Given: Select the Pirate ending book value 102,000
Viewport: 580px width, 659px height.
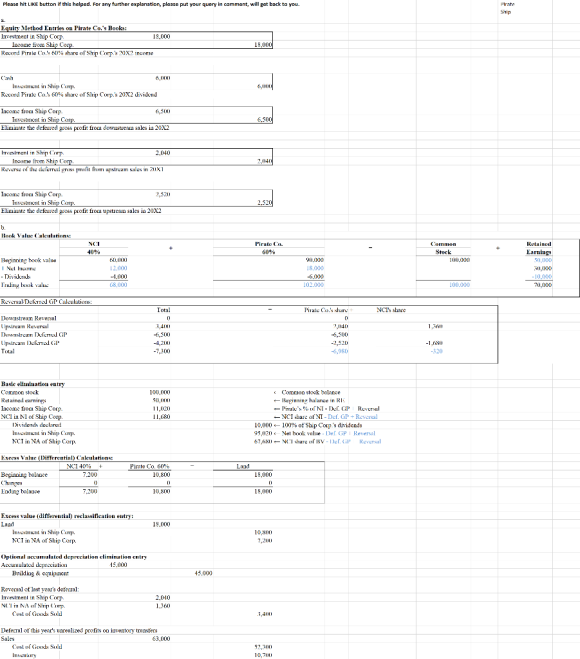Looking at the screenshot, I should pyautogui.click(x=314, y=285).
